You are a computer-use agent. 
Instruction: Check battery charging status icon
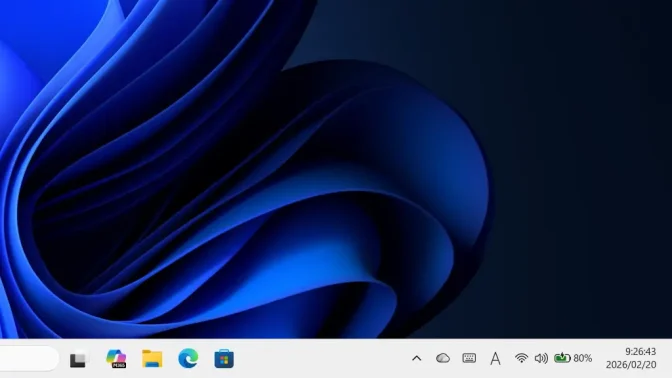point(562,357)
